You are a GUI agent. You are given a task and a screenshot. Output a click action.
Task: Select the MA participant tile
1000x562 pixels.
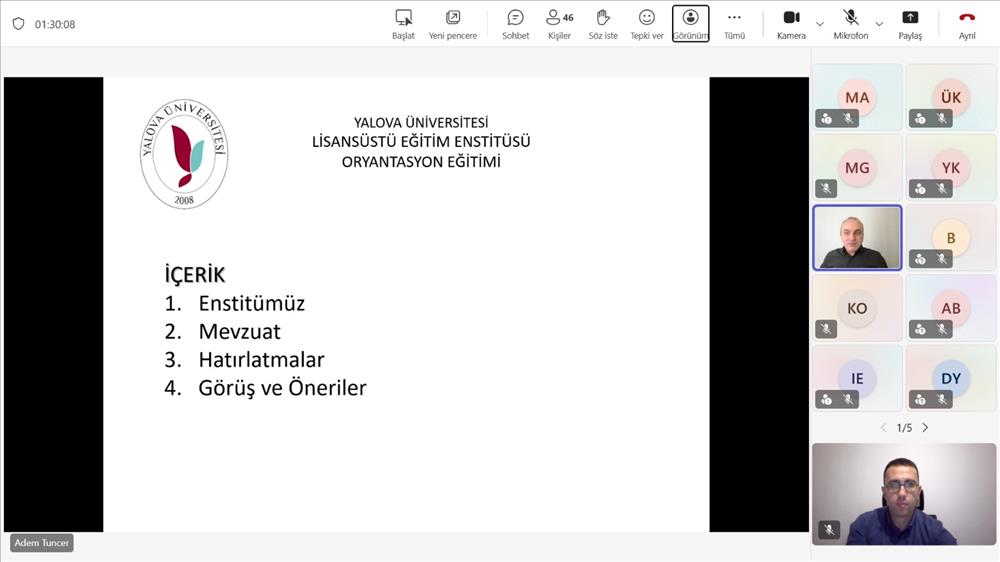pos(857,97)
